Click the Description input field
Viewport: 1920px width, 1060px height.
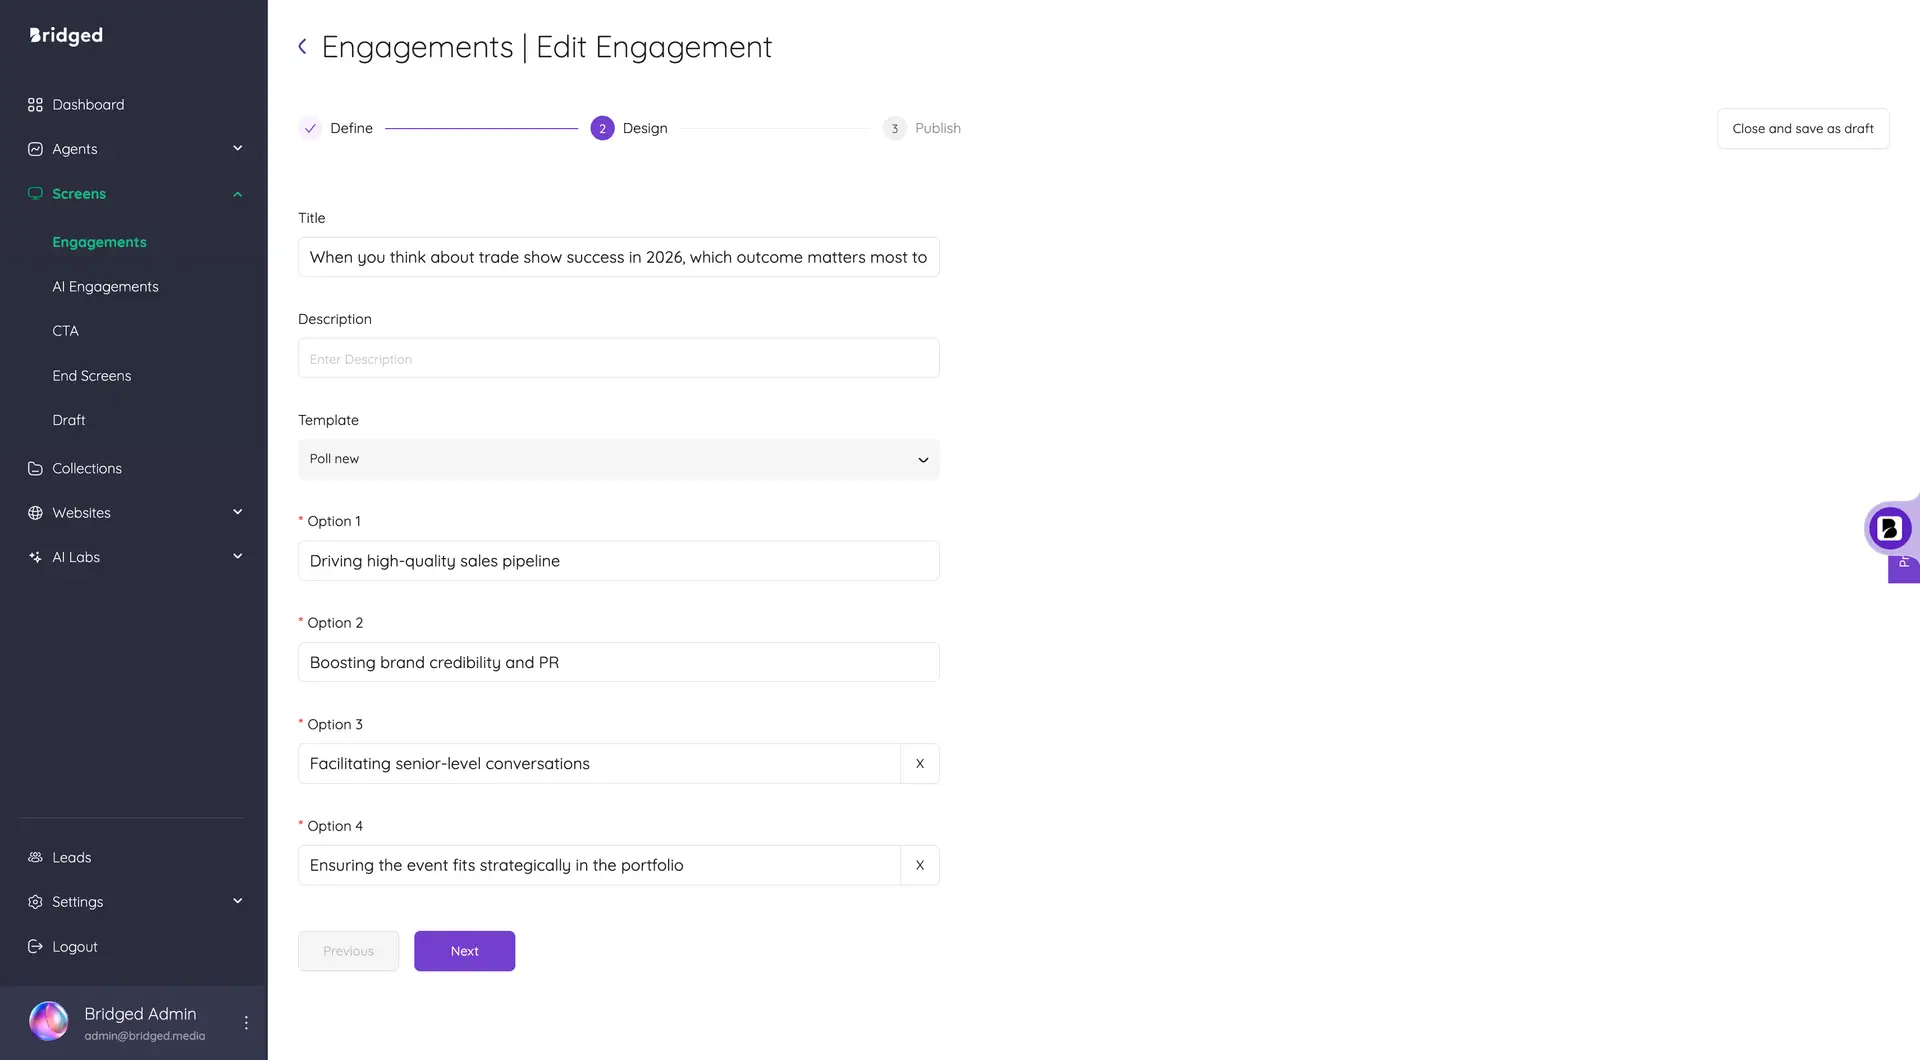pyautogui.click(x=618, y=358)
